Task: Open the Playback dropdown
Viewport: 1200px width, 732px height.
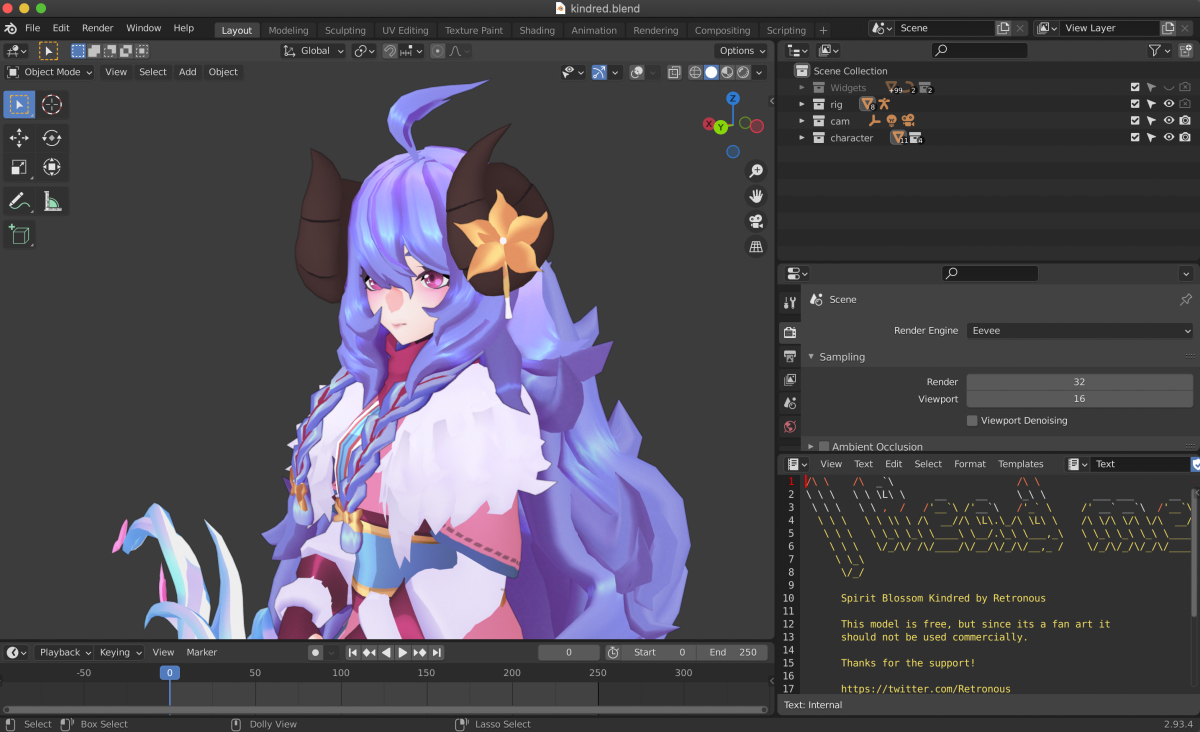Action: (65, 652)
